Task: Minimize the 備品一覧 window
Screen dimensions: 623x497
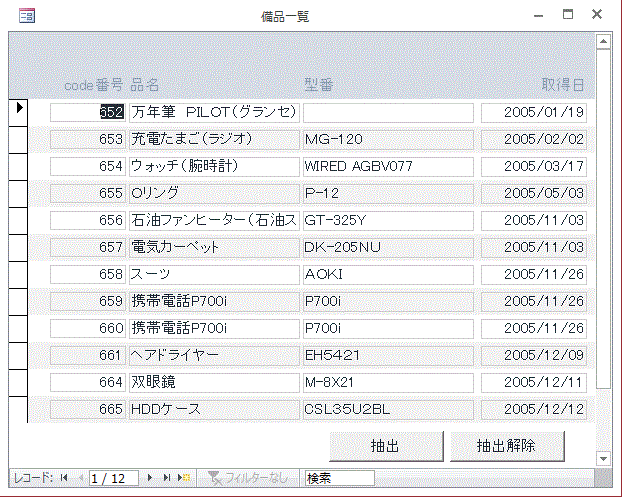Action: [538, 15]
